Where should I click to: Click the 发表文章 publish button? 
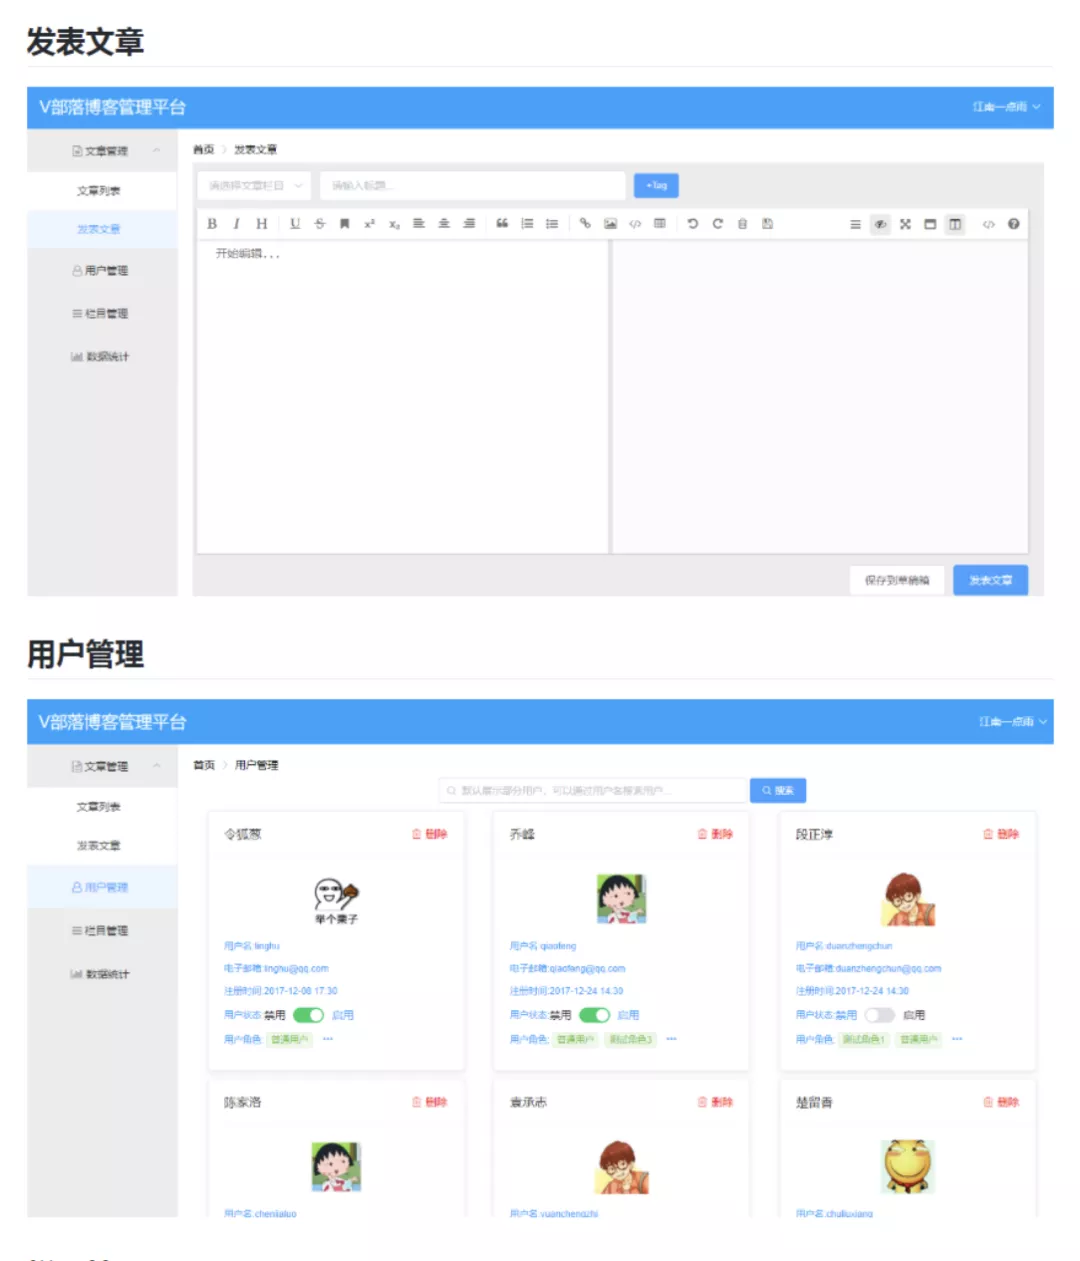coord(991,579)
